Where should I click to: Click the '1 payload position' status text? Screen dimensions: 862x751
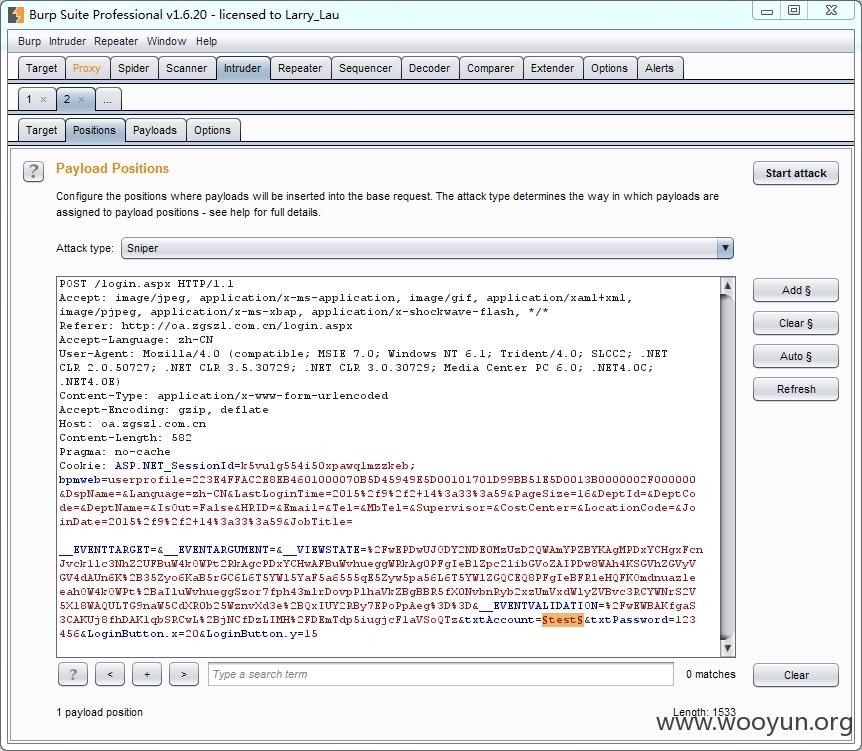[100, 712]
